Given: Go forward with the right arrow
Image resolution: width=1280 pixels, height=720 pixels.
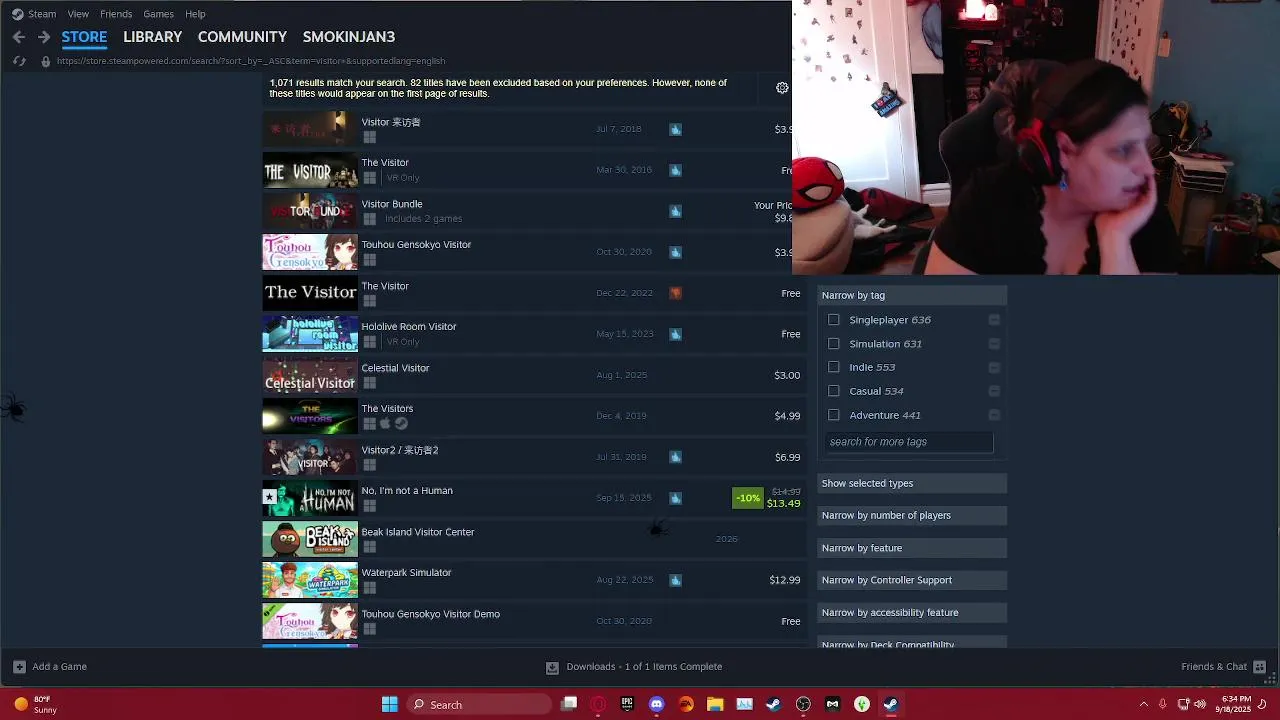Looking at the screenshot, I should pyautogui.click(x=44, y=37).
